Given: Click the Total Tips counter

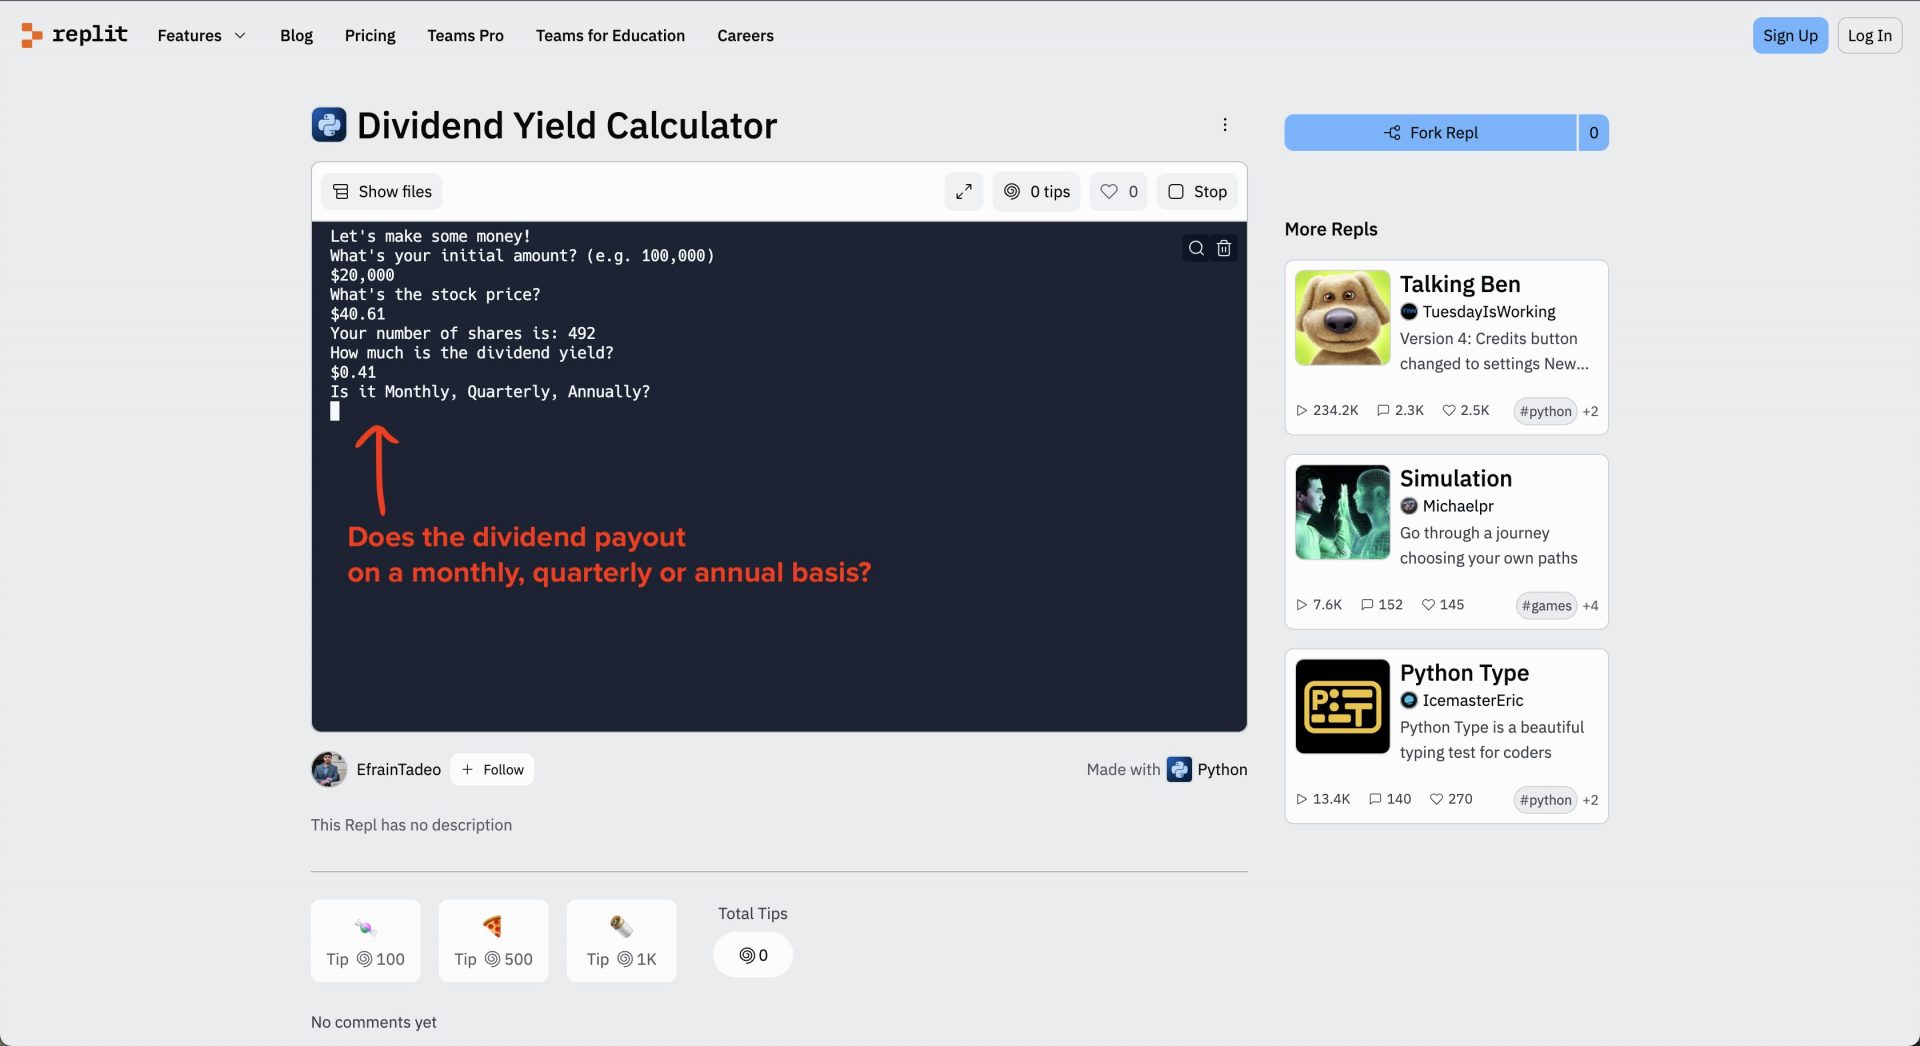Looking at the screenshot, I should coord(753,955).
